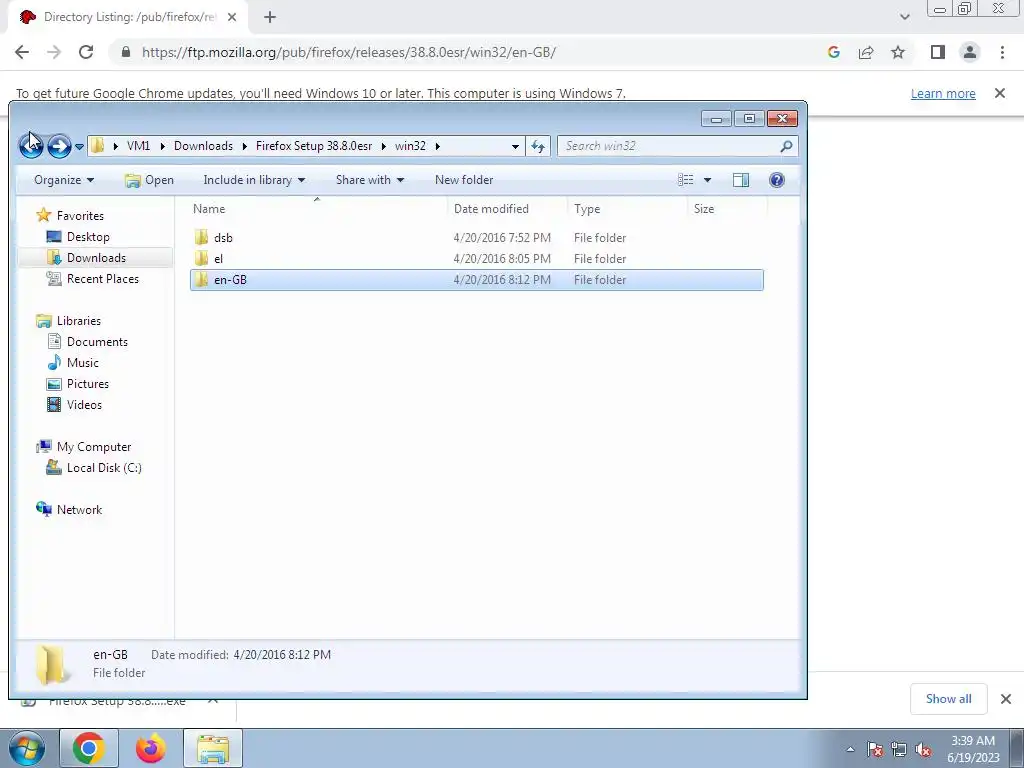Image resolution: width=1024 pixels, height=768 pixels.
Task: Show hidden tray icons arrow
Action: click(850, 749)
